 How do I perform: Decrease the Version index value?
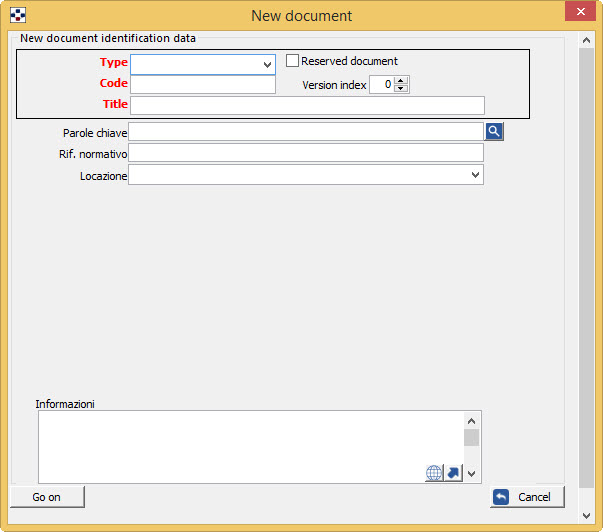click(x=401, y=89)
